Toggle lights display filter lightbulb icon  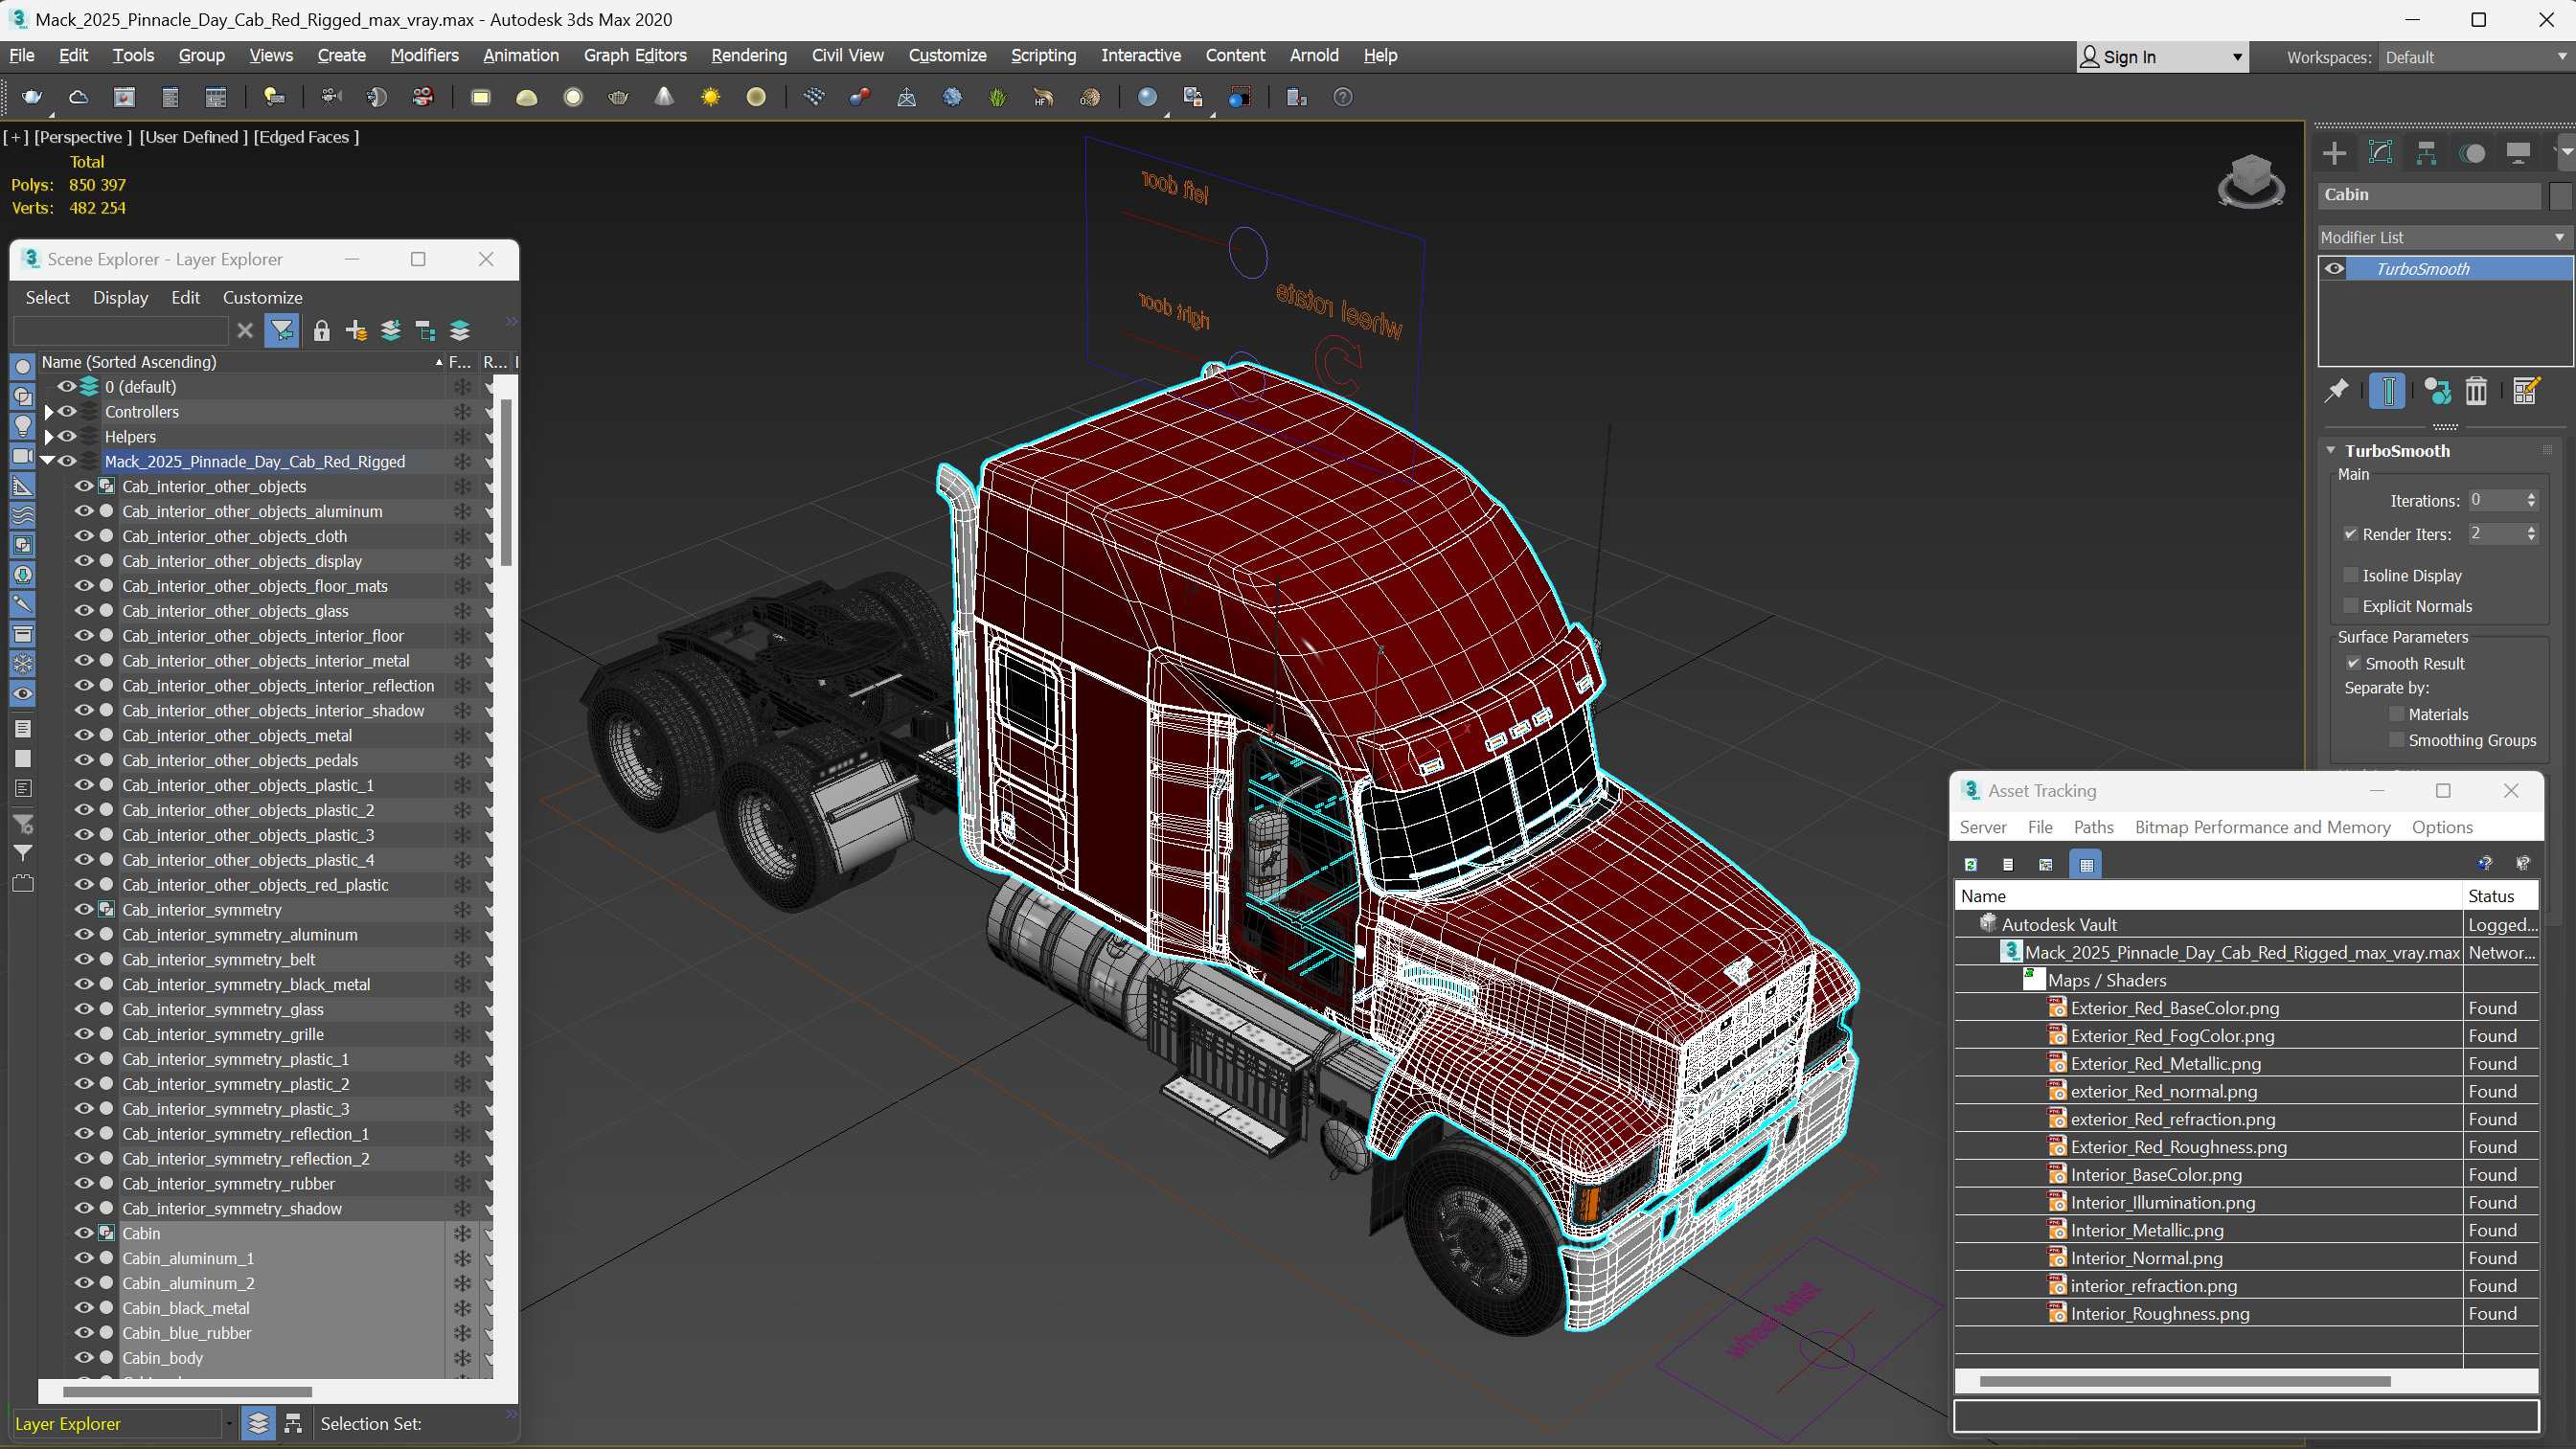pyautogui.click(x=22, y=426)
